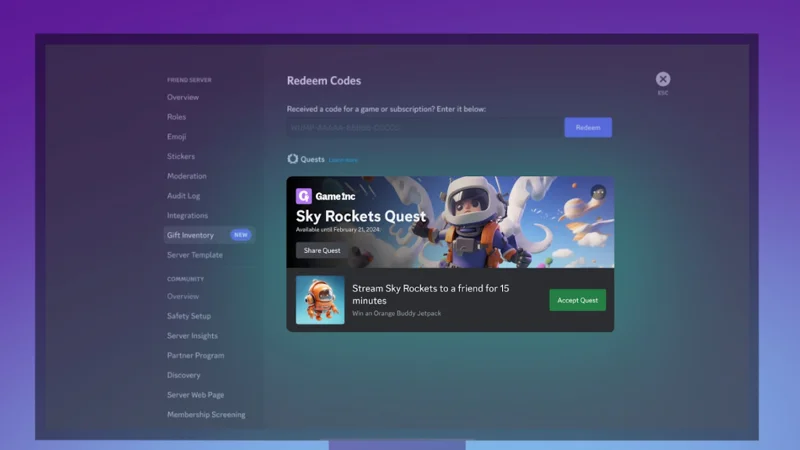Click the green Accept Quest button

coord(578,300)
